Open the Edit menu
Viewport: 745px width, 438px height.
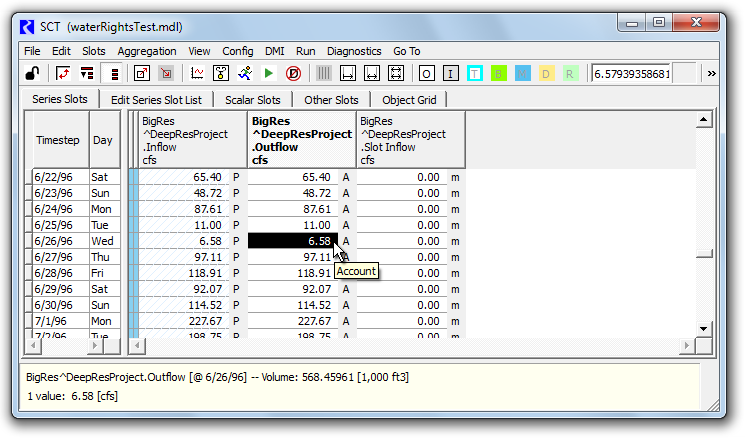point(61,51)
